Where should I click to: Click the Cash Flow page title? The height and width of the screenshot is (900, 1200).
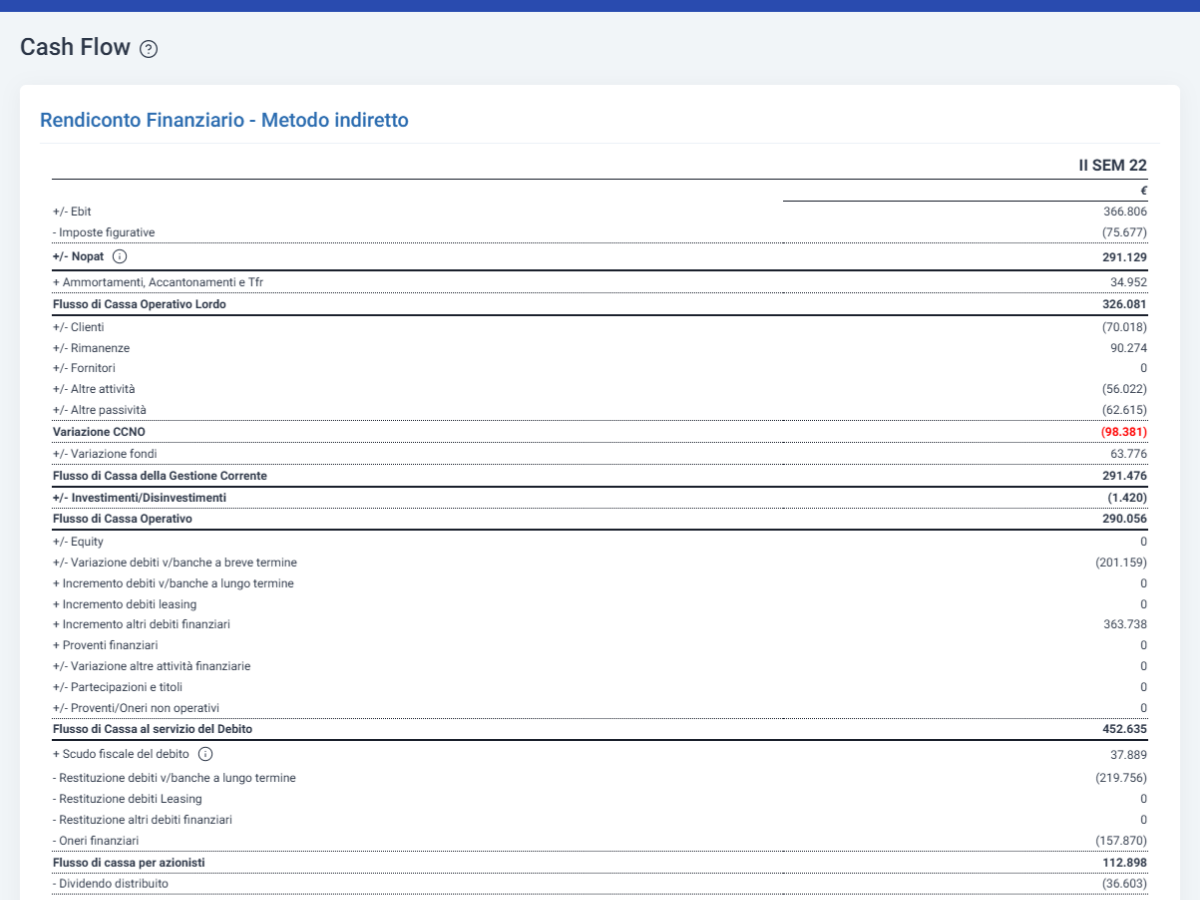pyautogui.click(x=76, y=47)
